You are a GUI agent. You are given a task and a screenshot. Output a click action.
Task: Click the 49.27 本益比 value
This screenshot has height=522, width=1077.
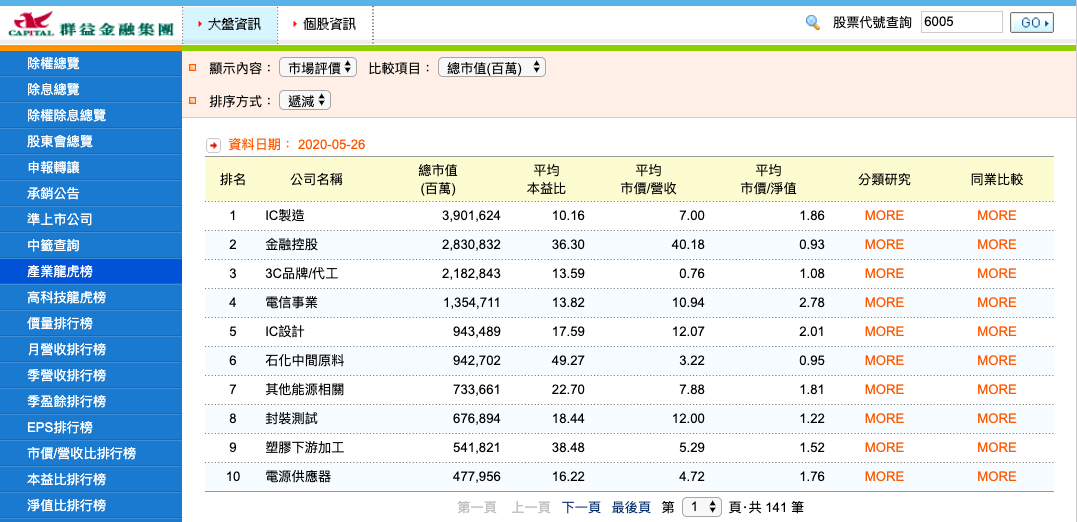(568, 361)
